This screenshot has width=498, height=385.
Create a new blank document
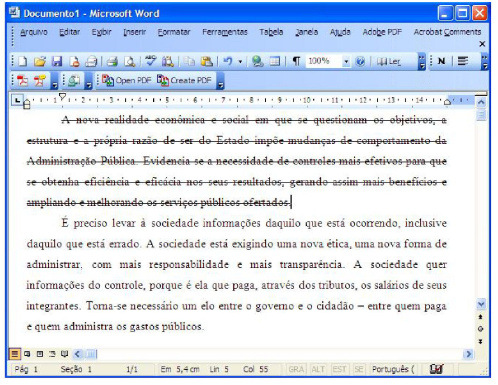click(x=23, y=61)
